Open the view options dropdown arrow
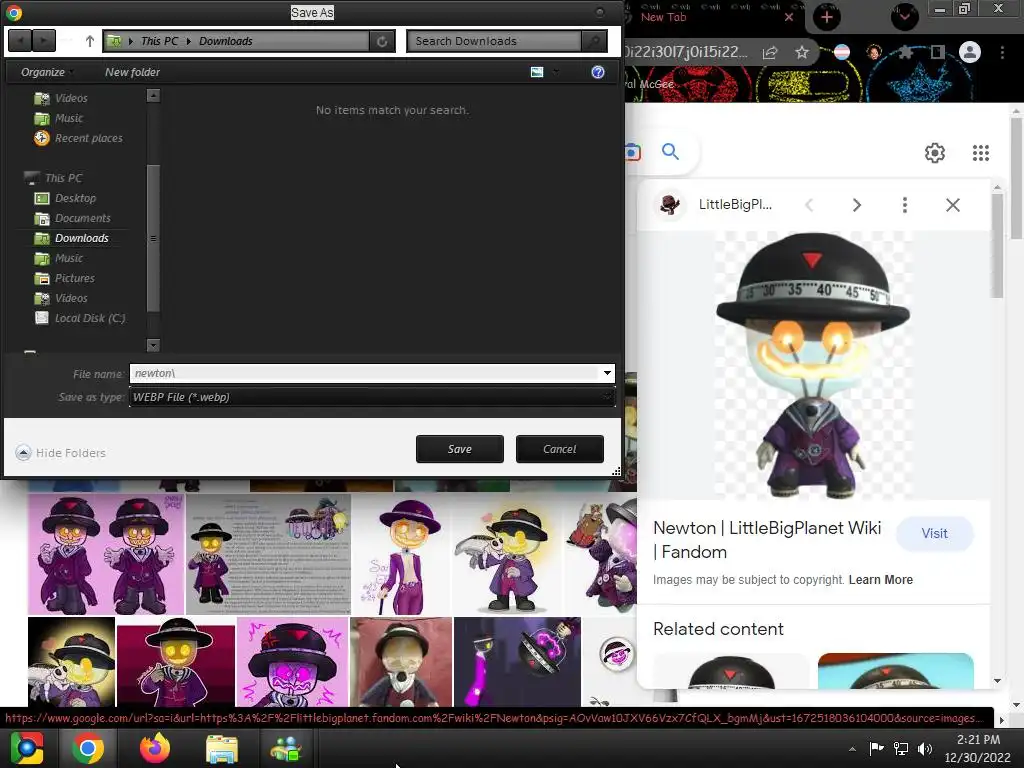Screen dimensions: 1024x768 pyautogui.click(x=556, y=72)
